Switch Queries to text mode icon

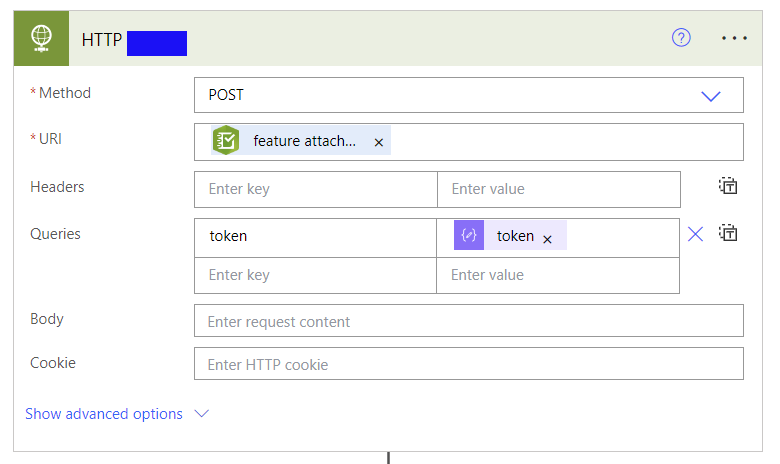point(729,233)
